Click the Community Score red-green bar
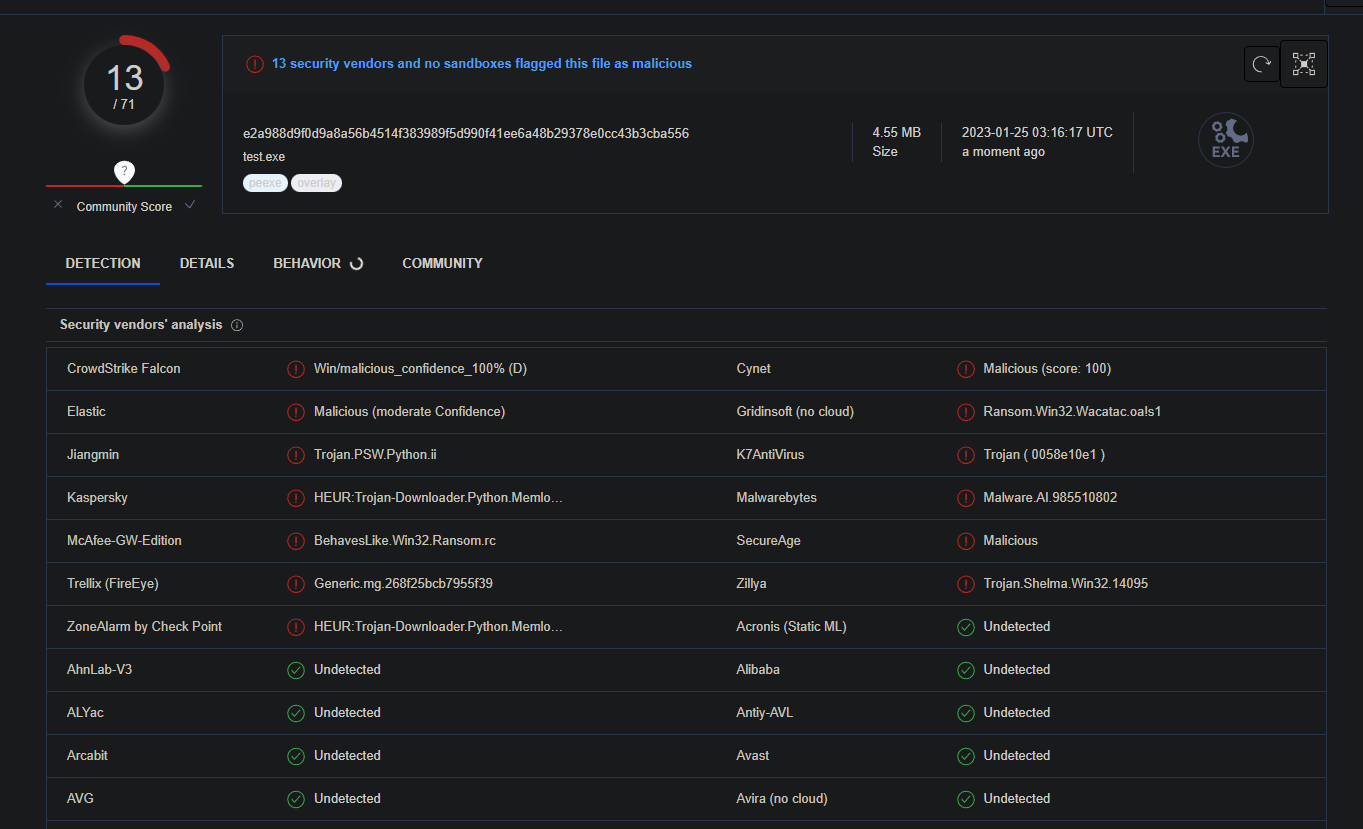 (x=124, y=186)
